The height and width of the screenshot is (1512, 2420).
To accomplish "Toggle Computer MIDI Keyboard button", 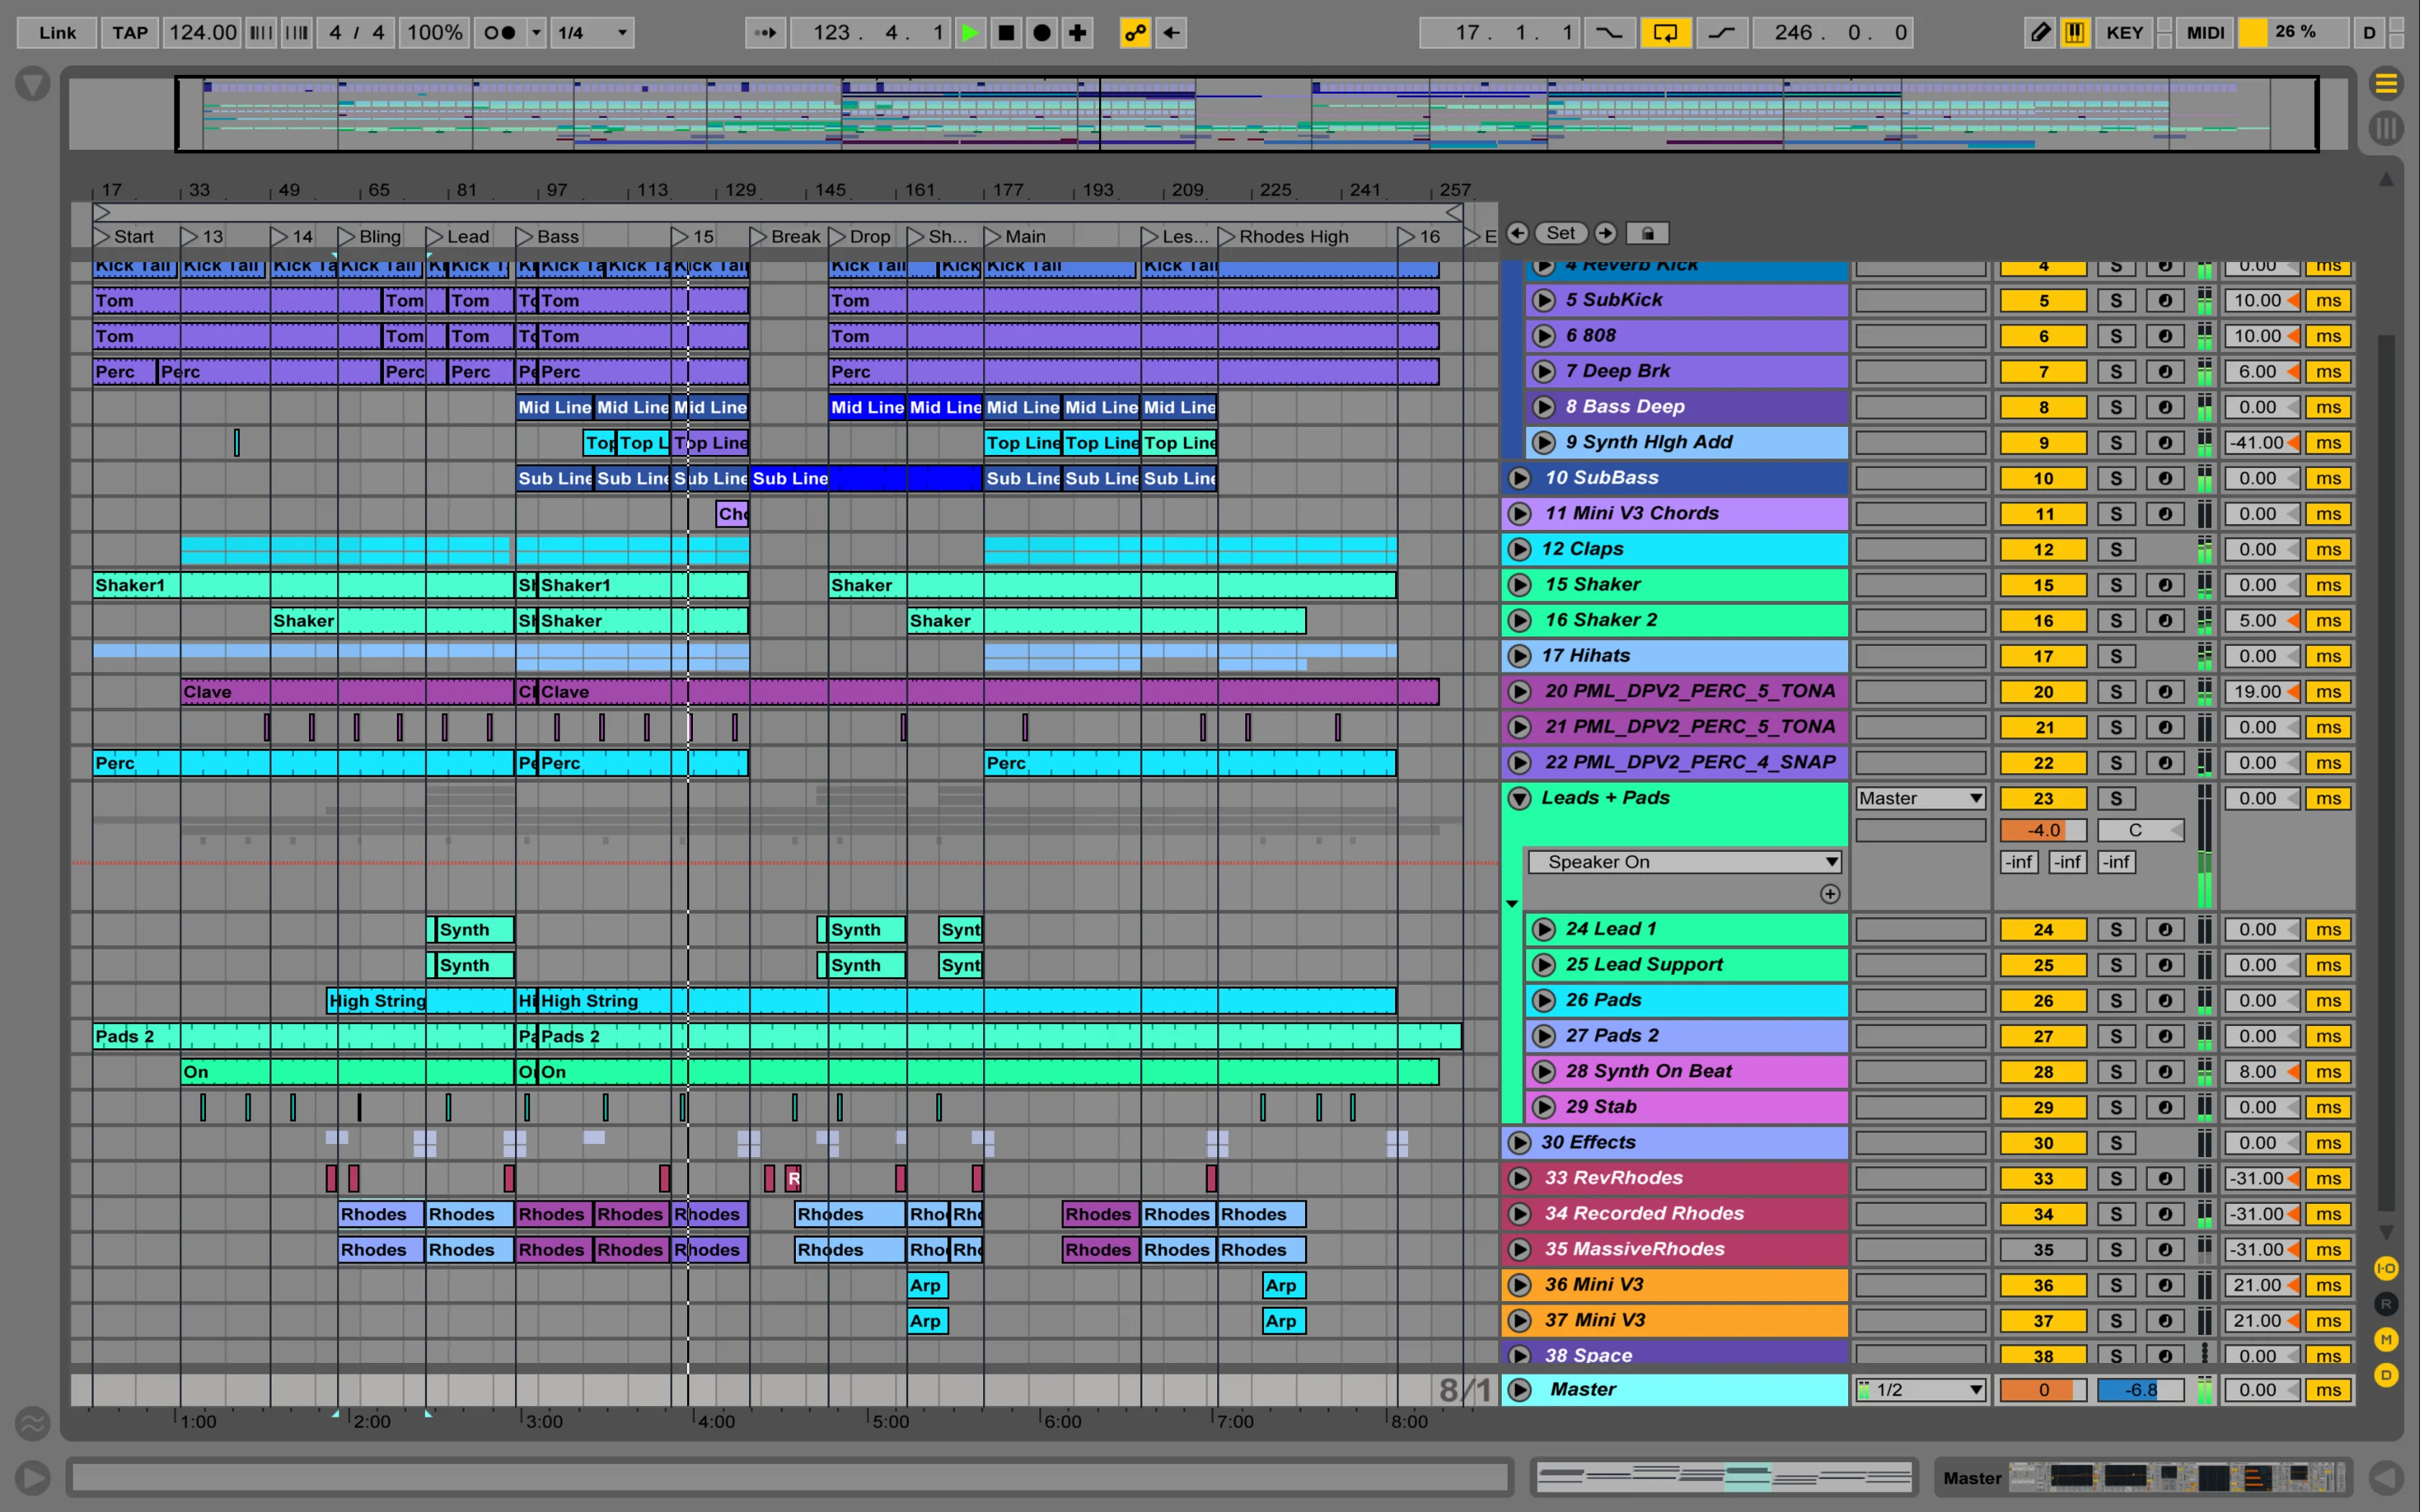I will [x=2075, y=33].
